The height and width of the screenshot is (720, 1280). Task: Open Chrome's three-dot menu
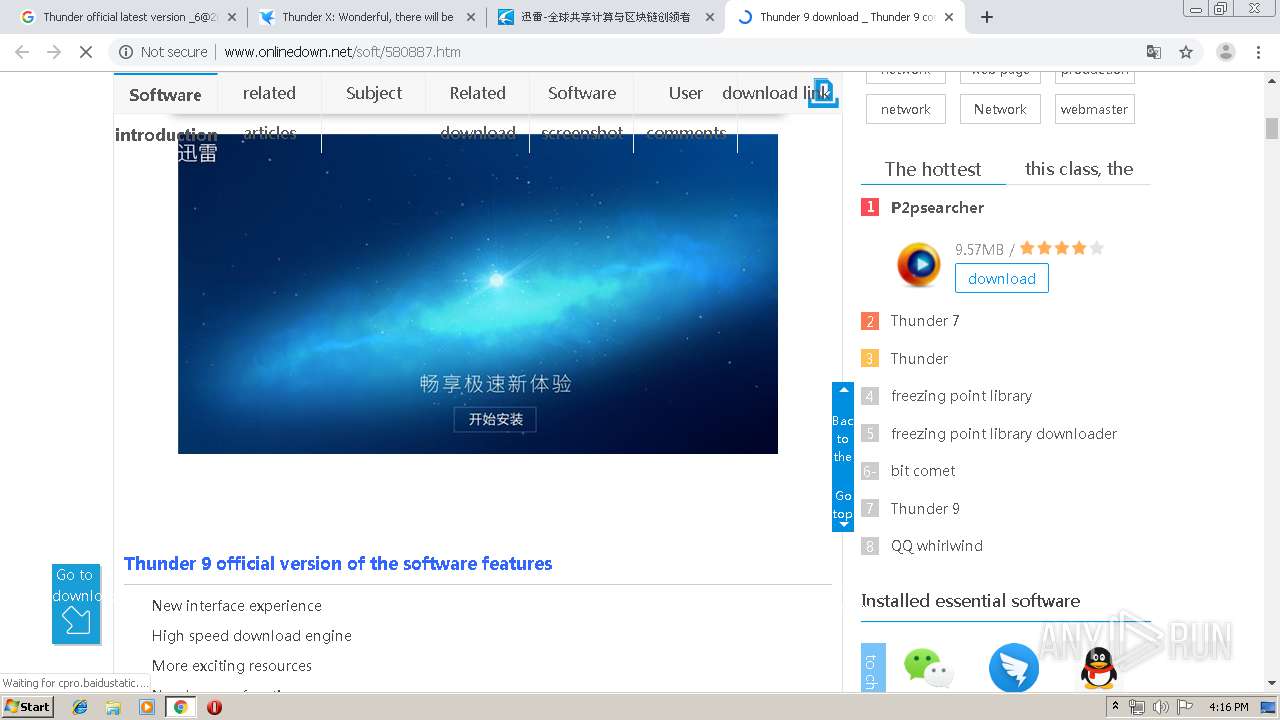(x=1257, y=52)
